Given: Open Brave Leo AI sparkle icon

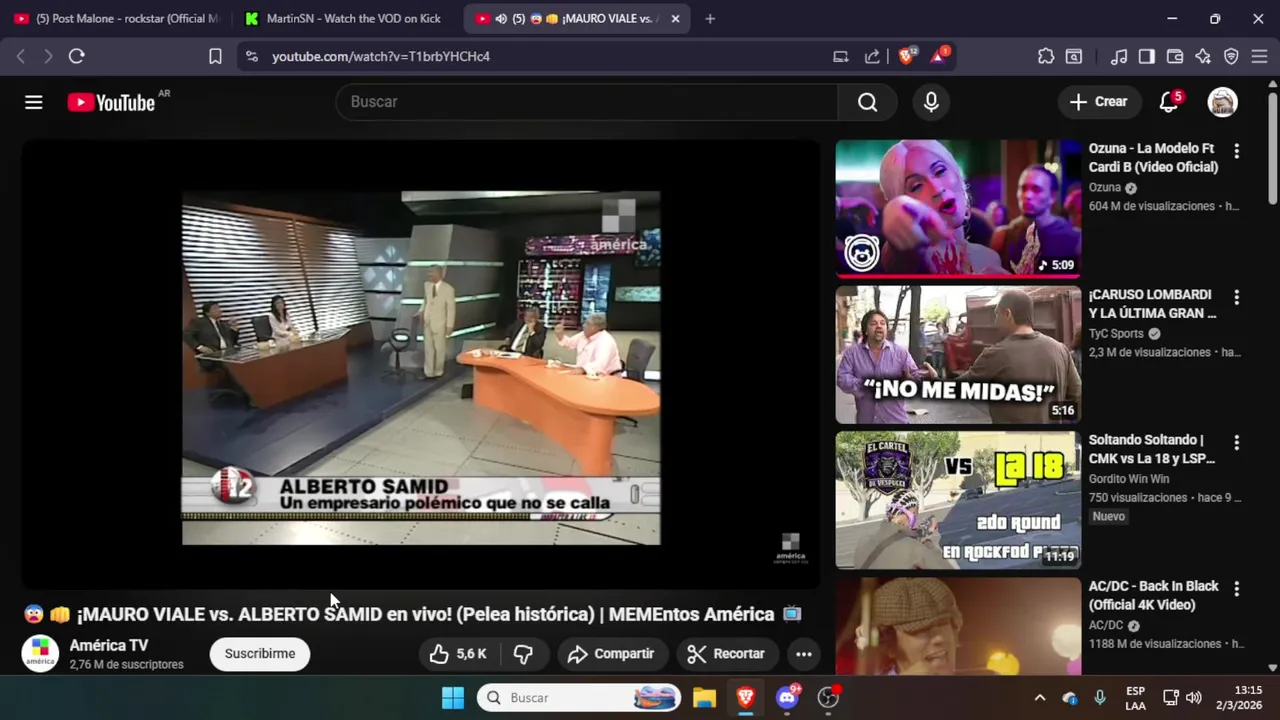Looking at the screenshot, I should click(1203, 57).
